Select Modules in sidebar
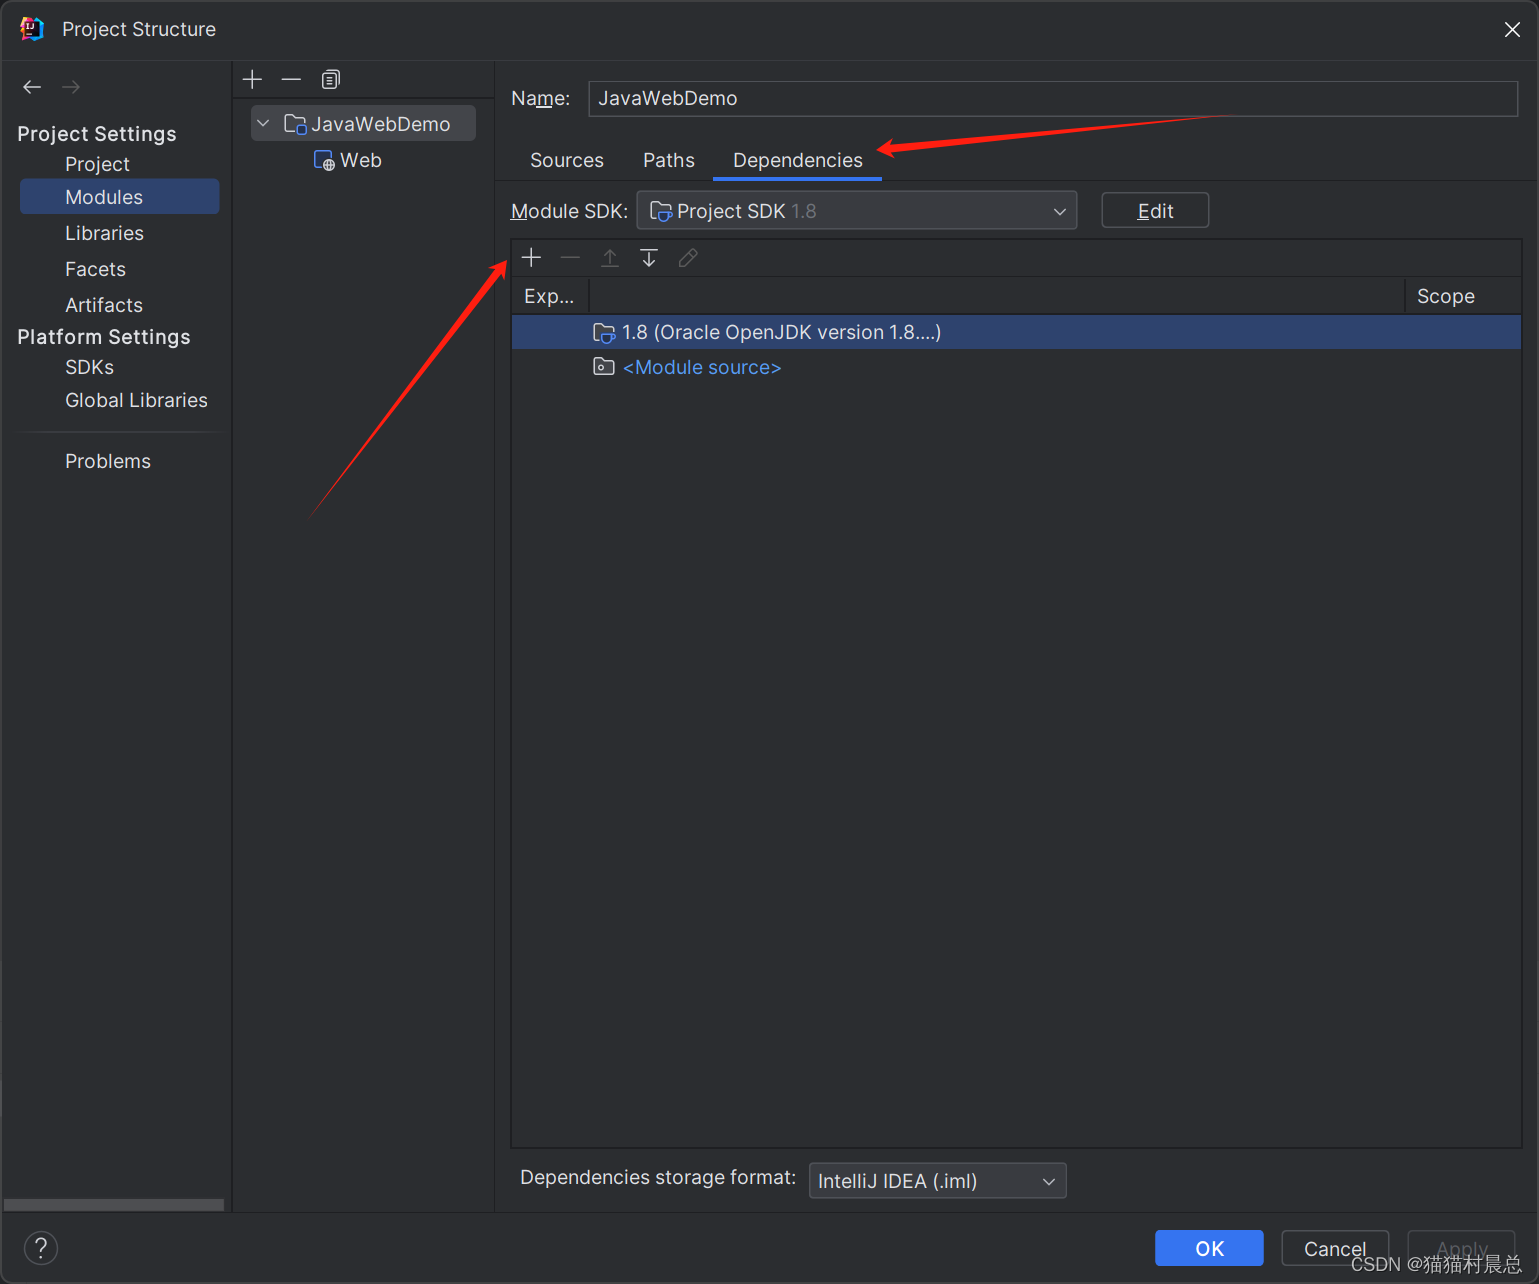This screenshot has width=1539, height=1284. point(119,197)
